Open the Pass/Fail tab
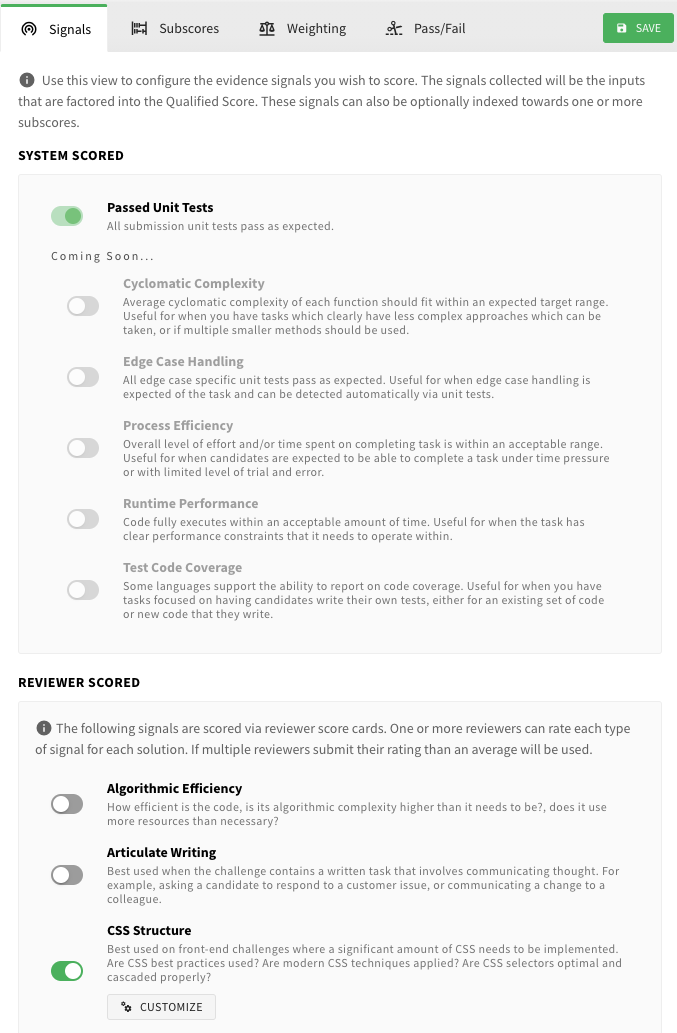 click(x=425, y=29)
